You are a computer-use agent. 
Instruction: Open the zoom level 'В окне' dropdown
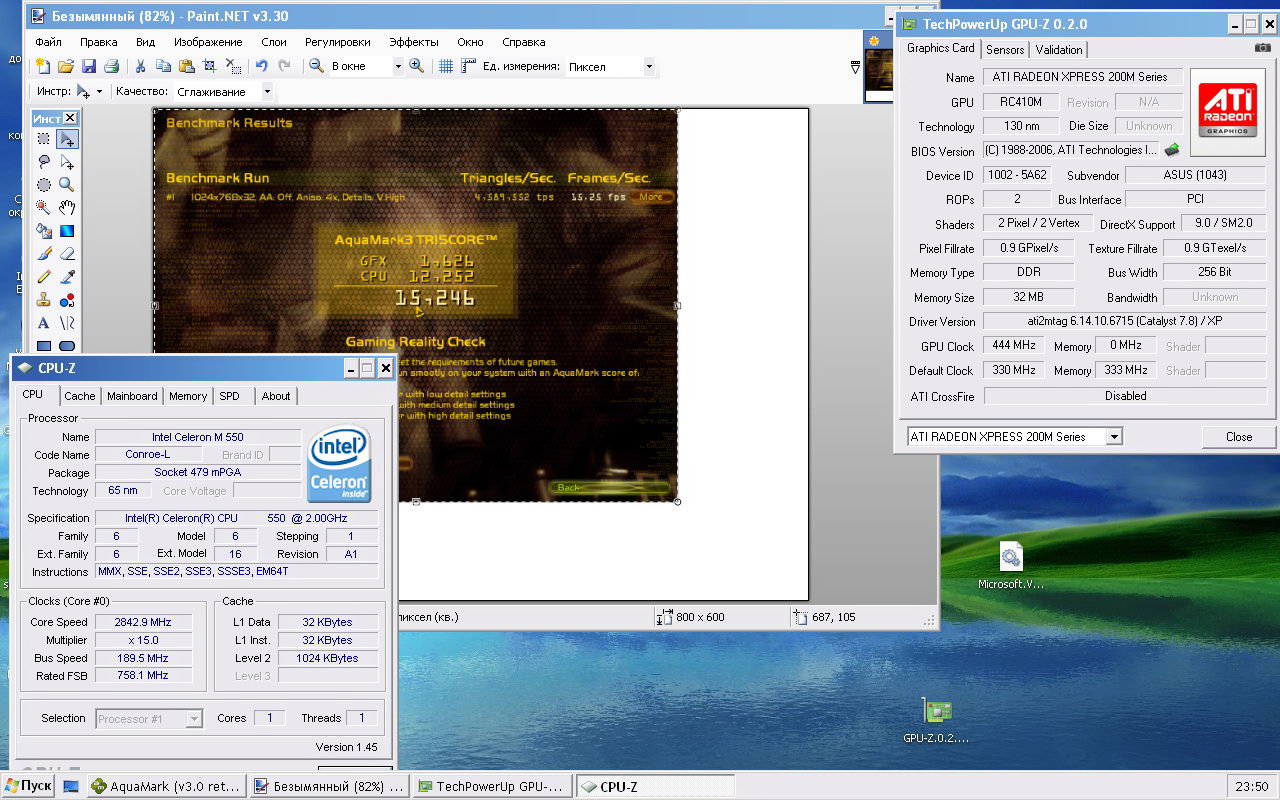click(397, 66)
